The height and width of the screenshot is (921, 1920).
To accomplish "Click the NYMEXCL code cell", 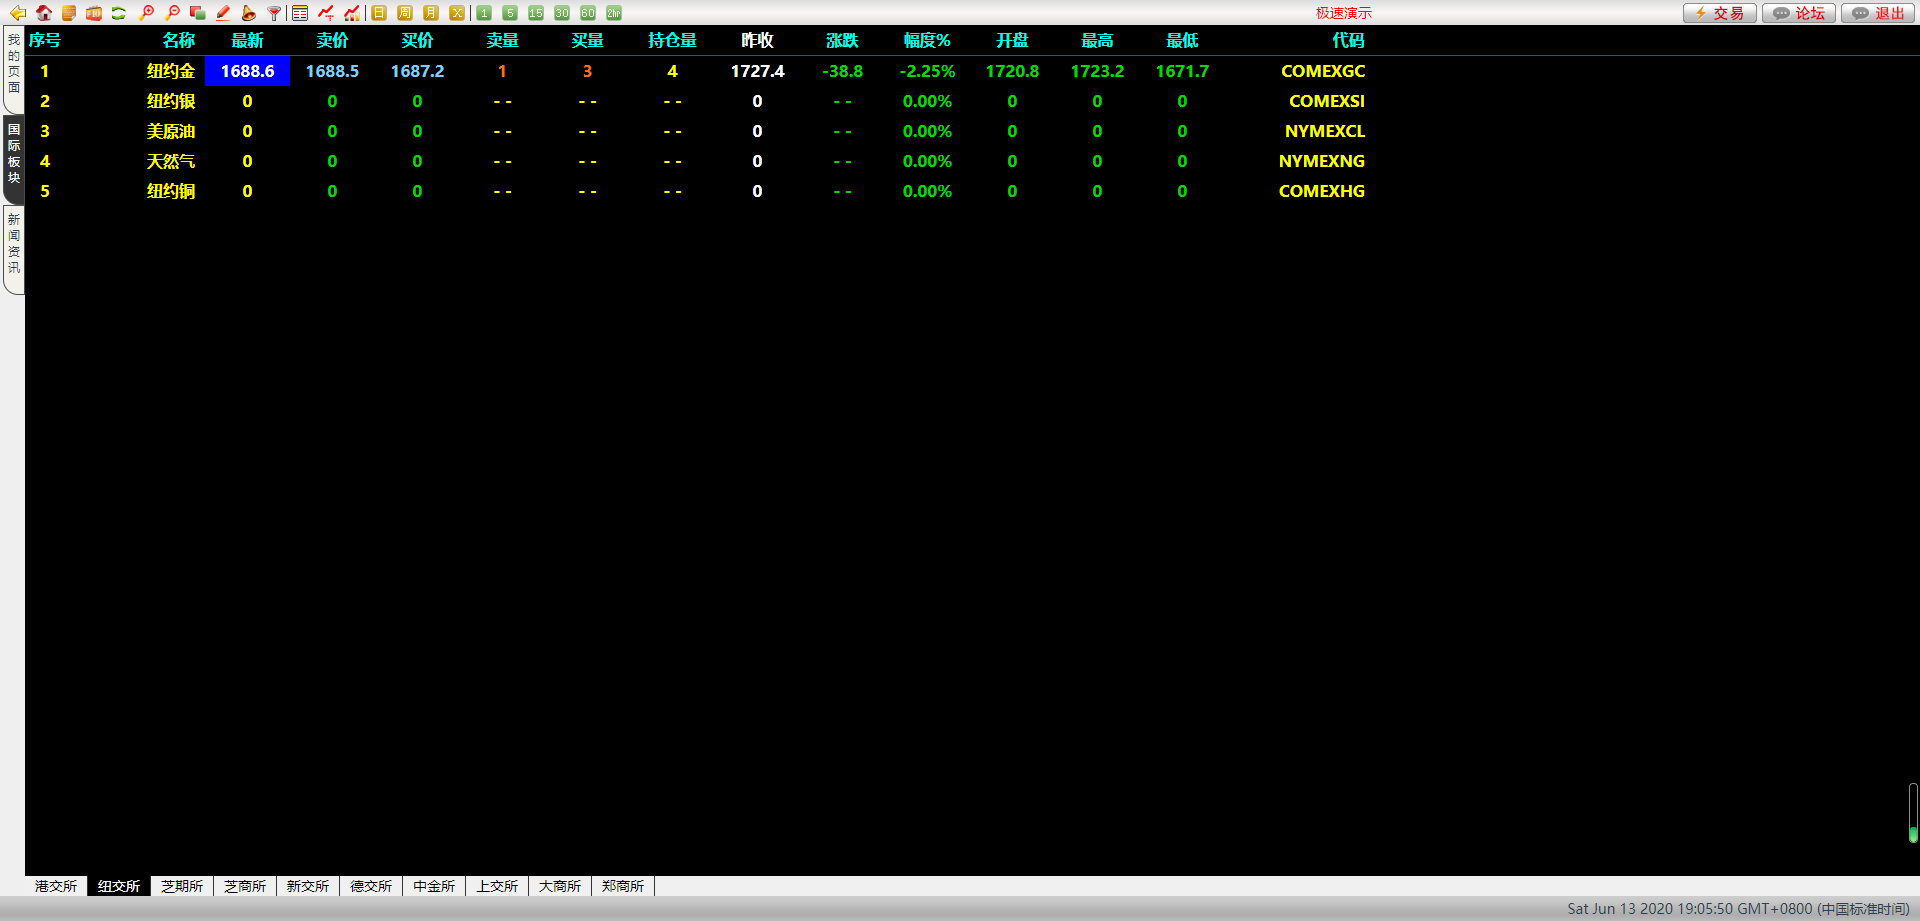I will pyautogui.click(x=1325, y=131).
